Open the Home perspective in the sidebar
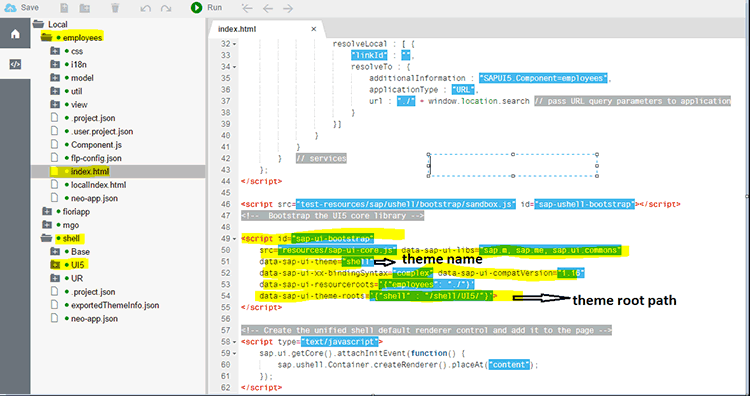 click(15, 34)
